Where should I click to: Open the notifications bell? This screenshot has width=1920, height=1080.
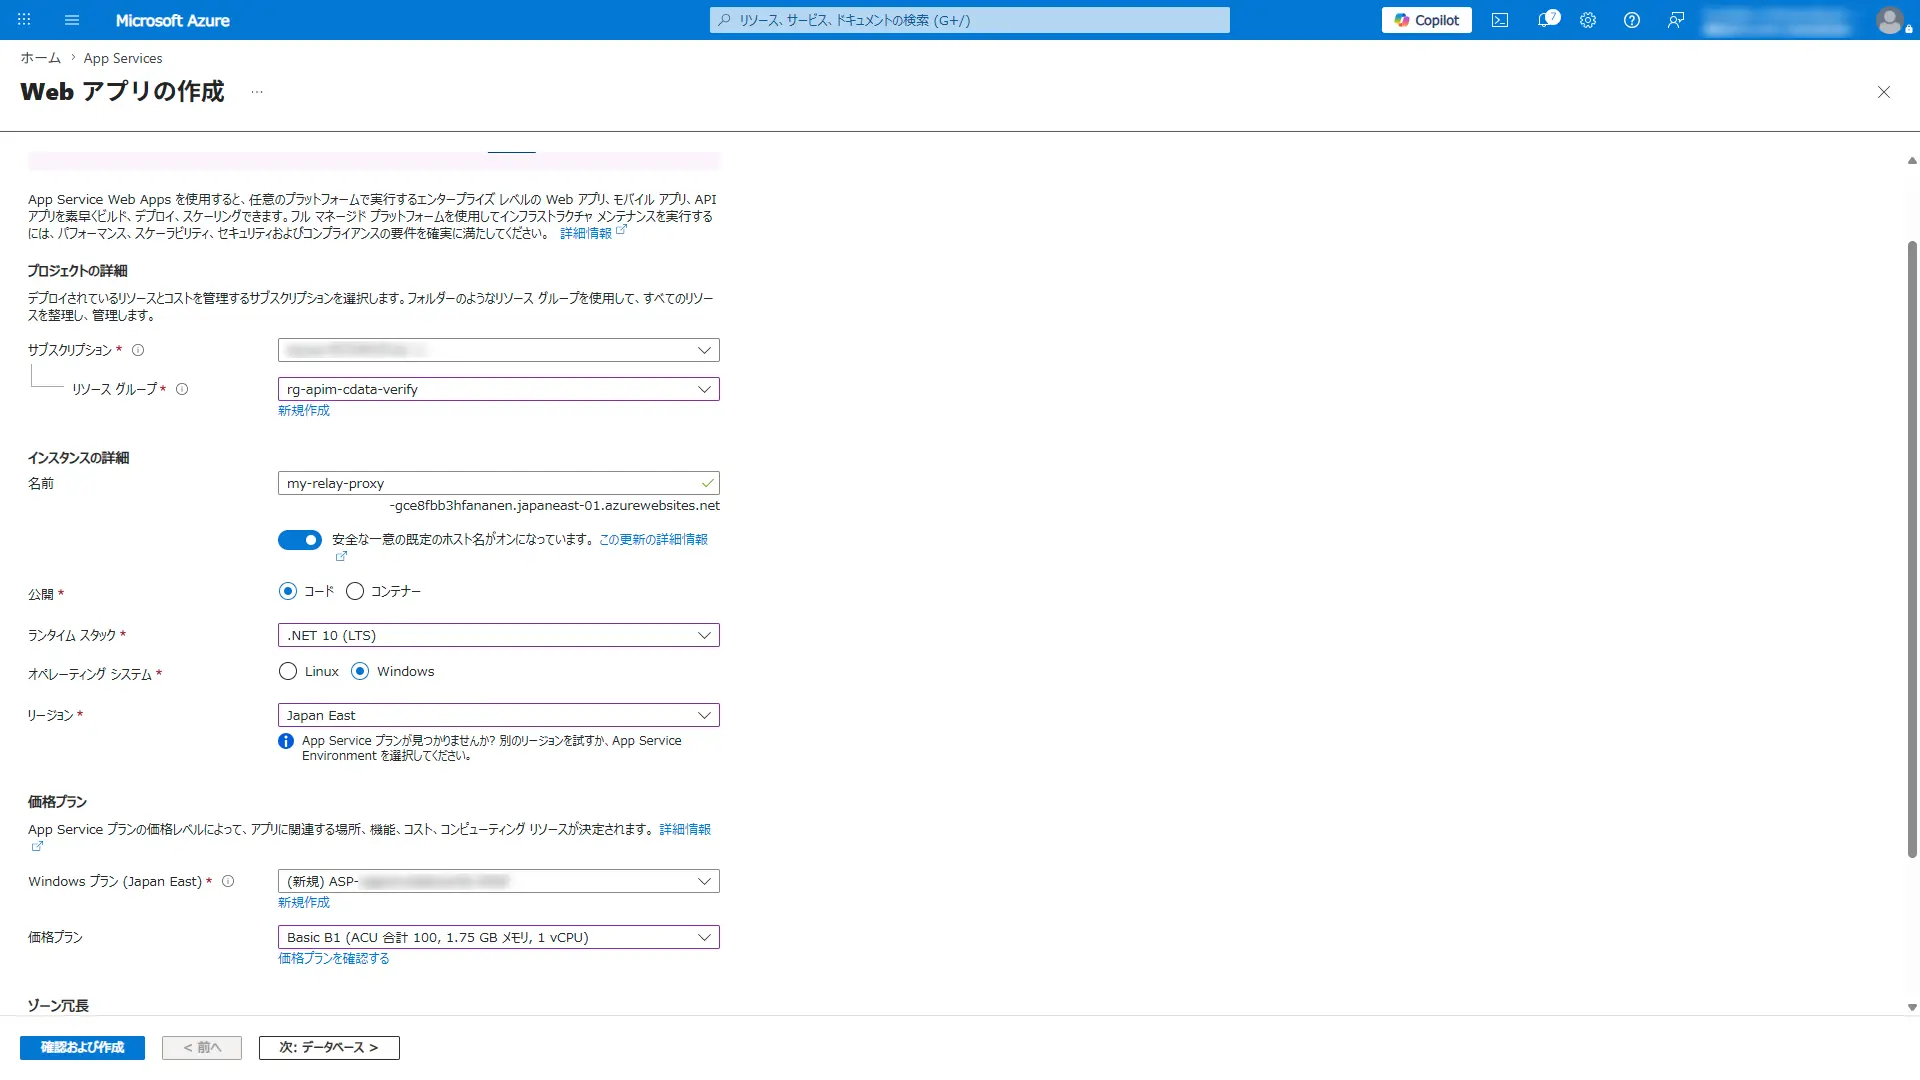coord(1547,20)
